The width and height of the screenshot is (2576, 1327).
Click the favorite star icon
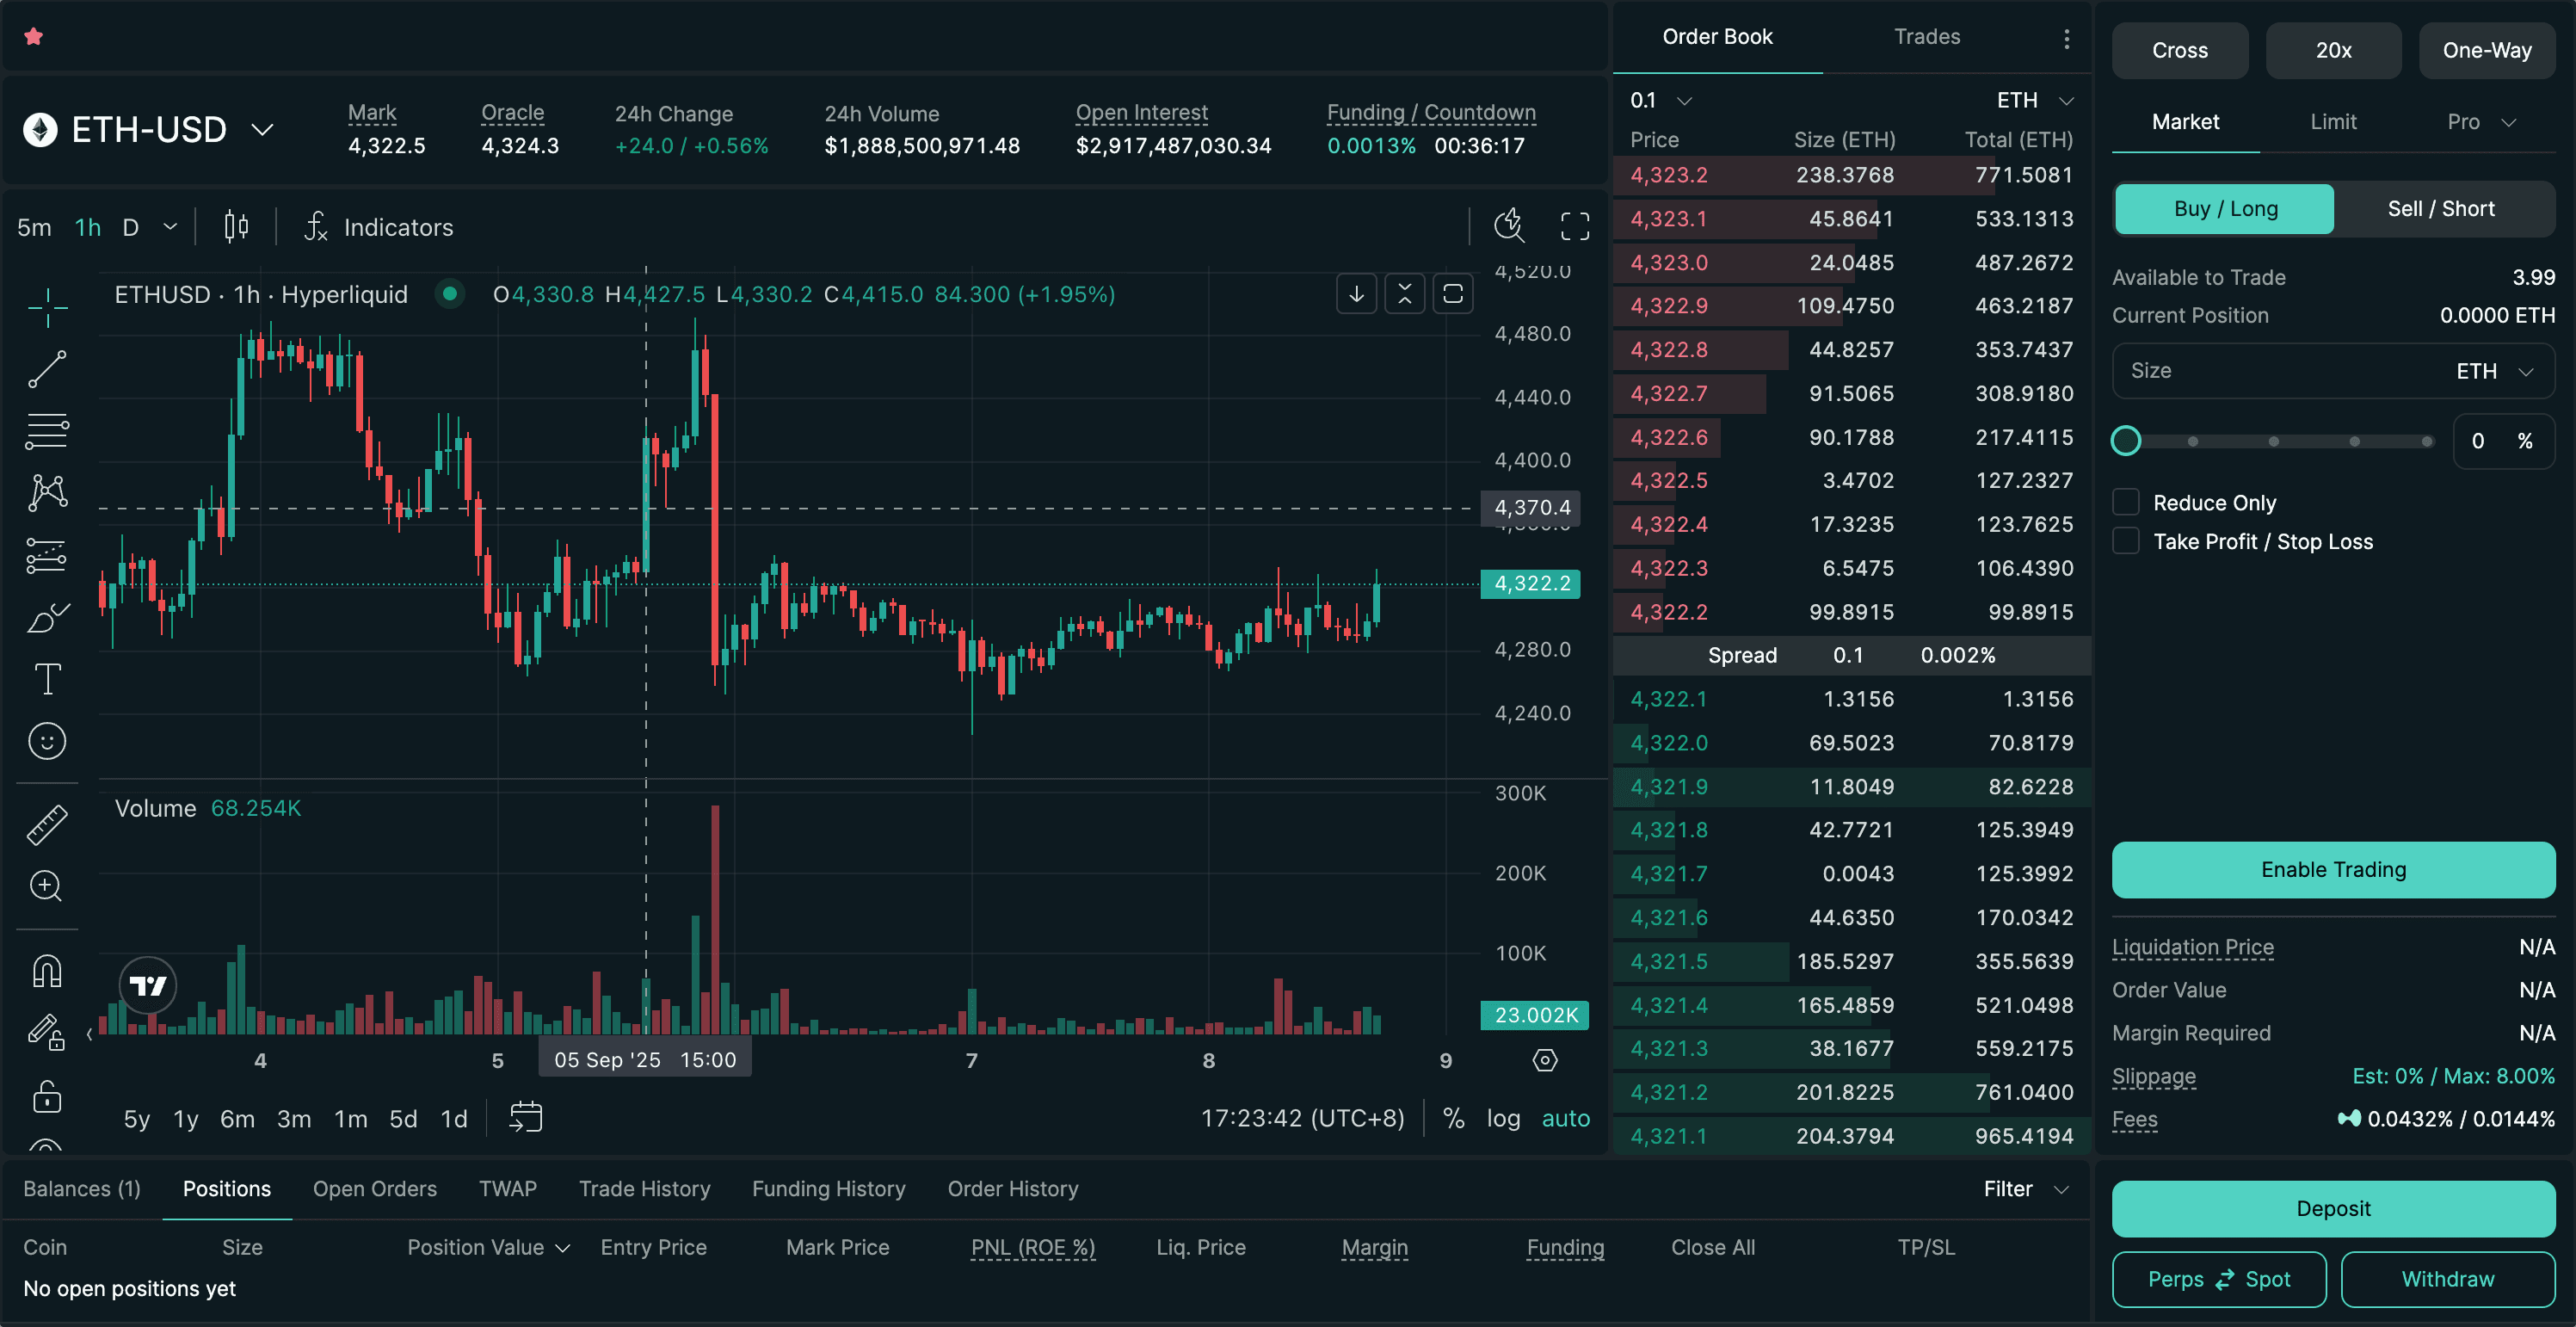[x=34, y=37]
